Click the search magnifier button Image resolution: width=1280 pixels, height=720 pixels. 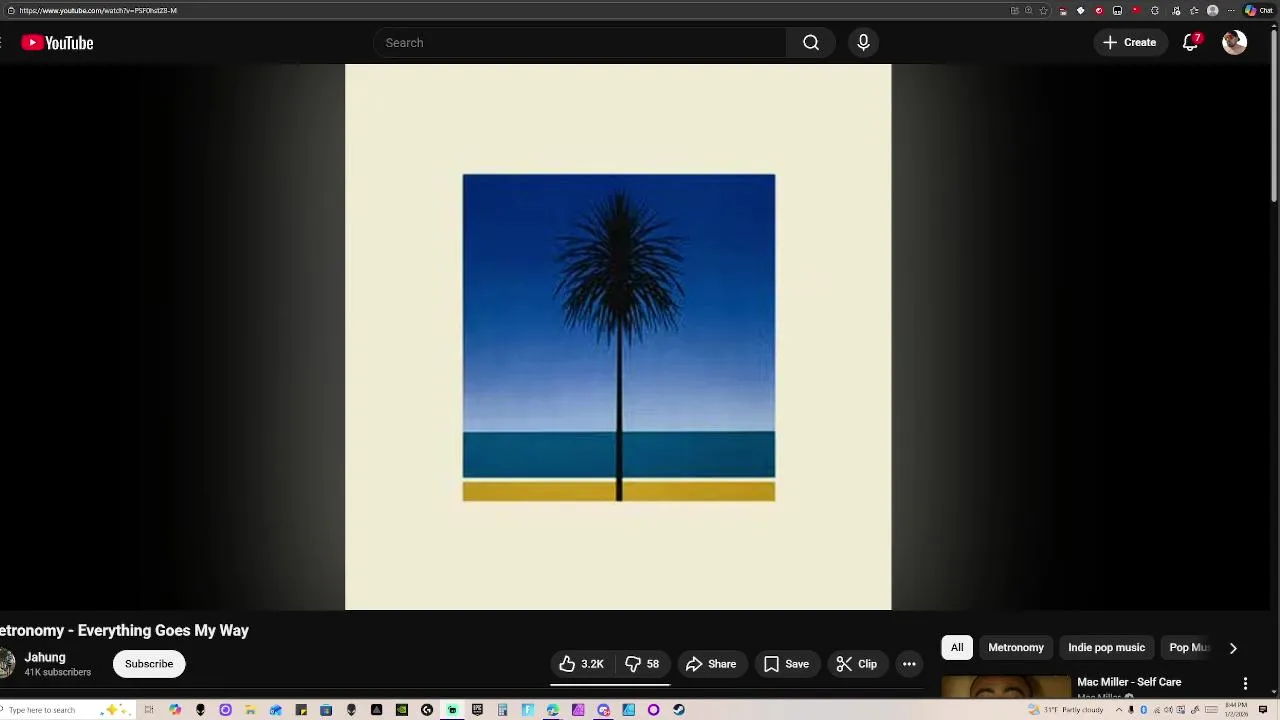(x=811, y=43)
